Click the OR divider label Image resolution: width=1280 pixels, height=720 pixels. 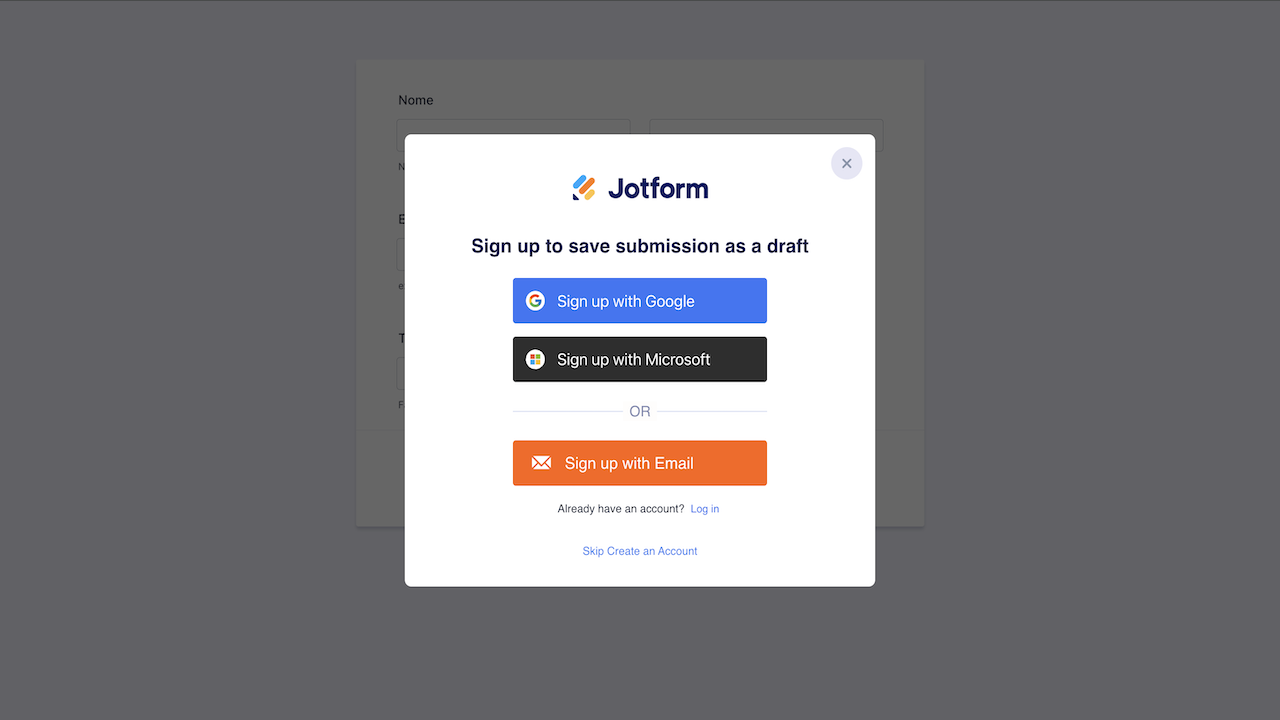(x=640, y=411)
